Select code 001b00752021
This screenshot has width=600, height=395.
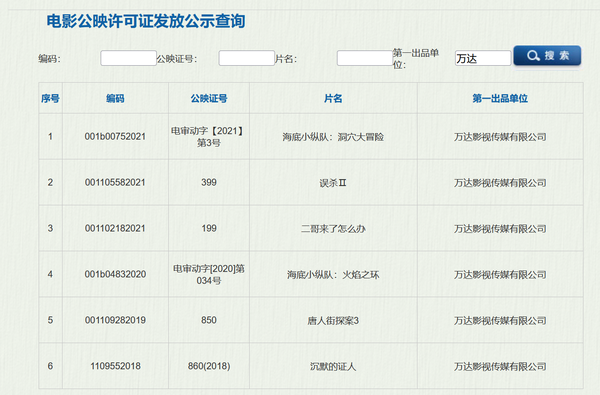point(115,137)
